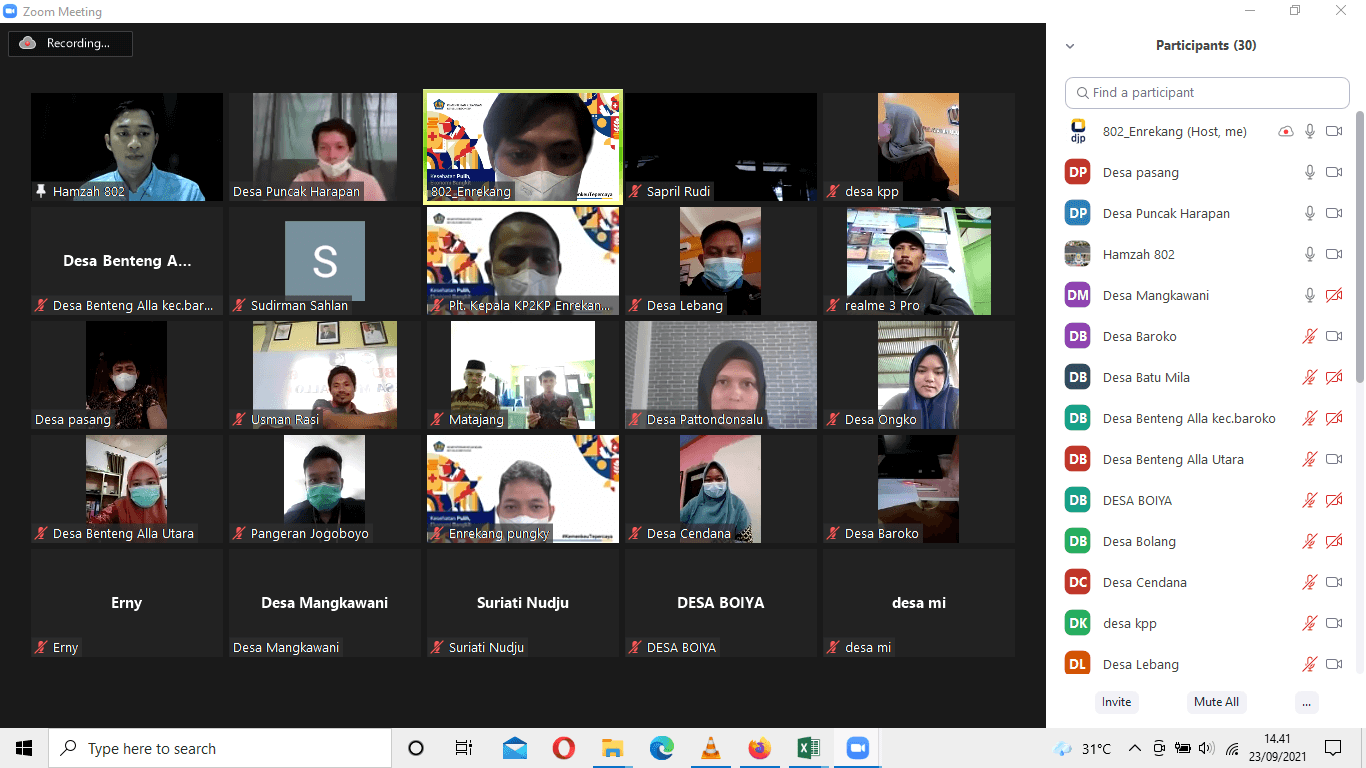
Task: Toggle Desa Baroko's muted microphone in list
Action: coord(1309,337)
